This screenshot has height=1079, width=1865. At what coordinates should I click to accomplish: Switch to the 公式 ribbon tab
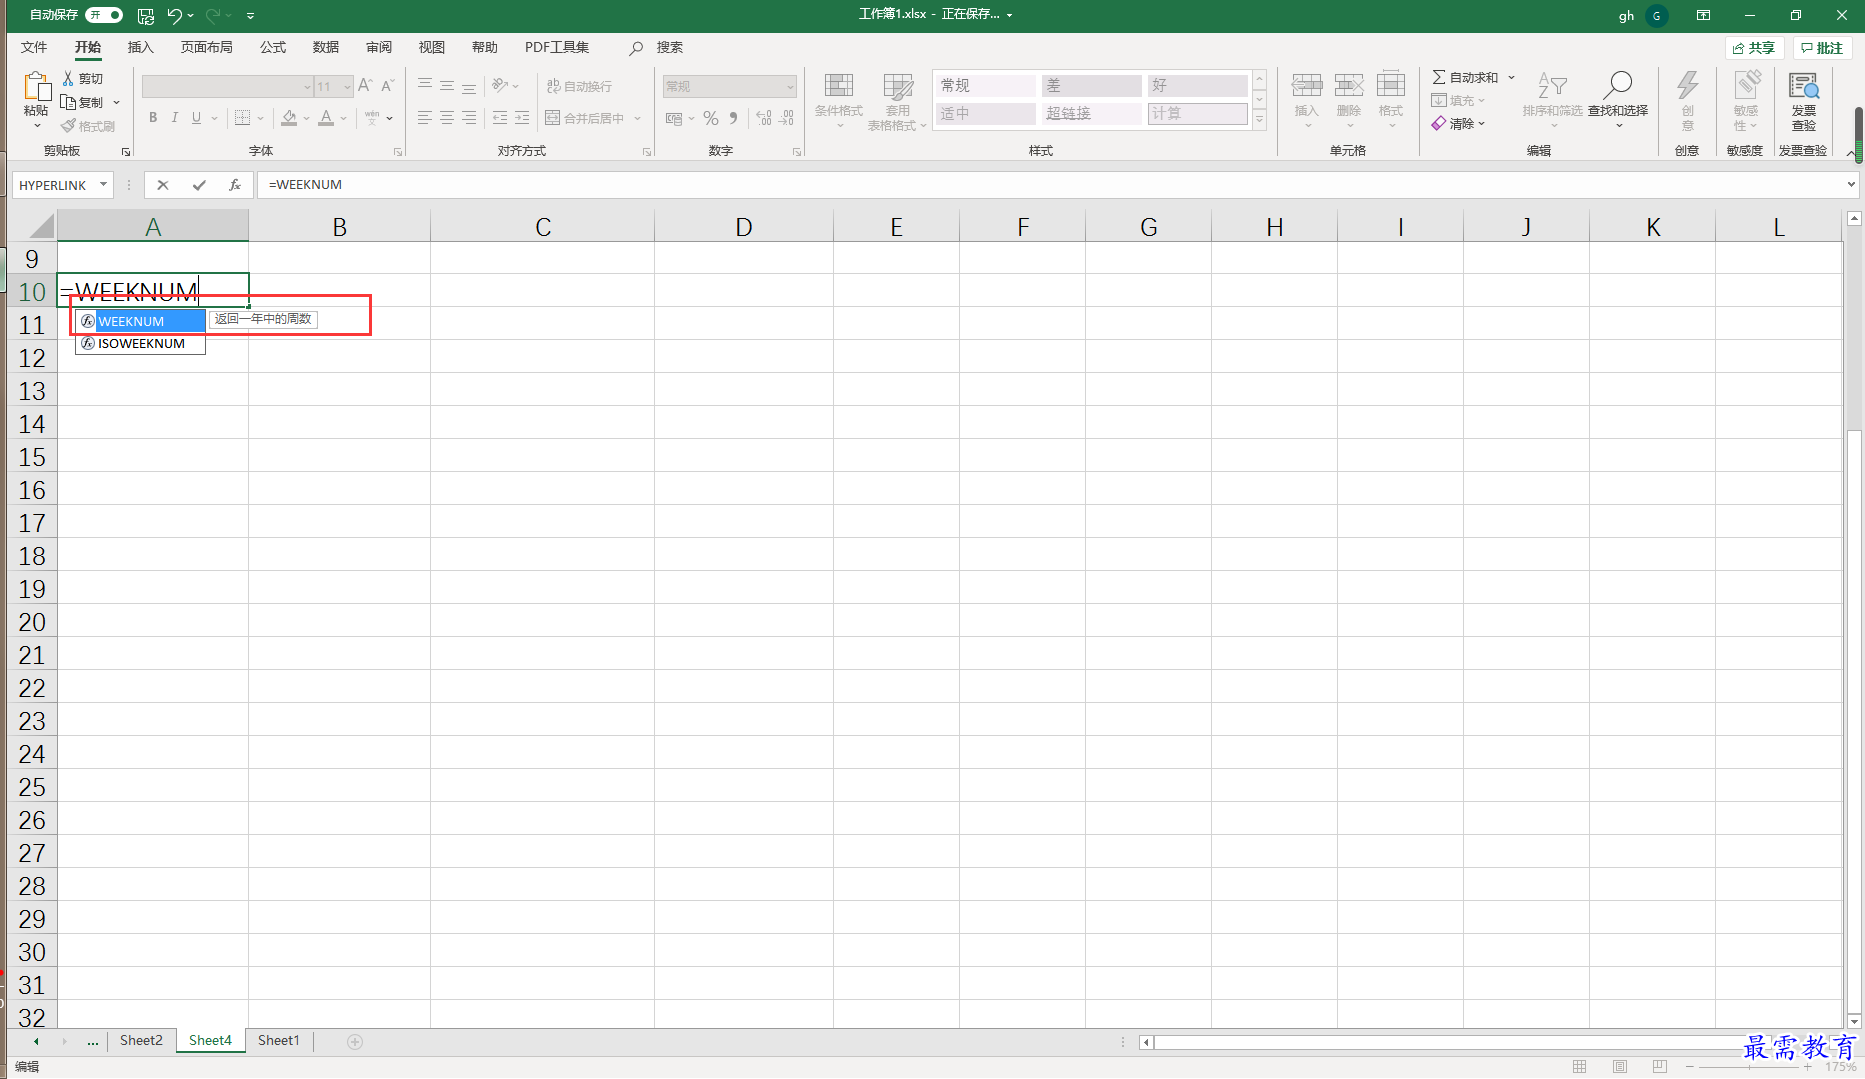(x=273, y=47)
